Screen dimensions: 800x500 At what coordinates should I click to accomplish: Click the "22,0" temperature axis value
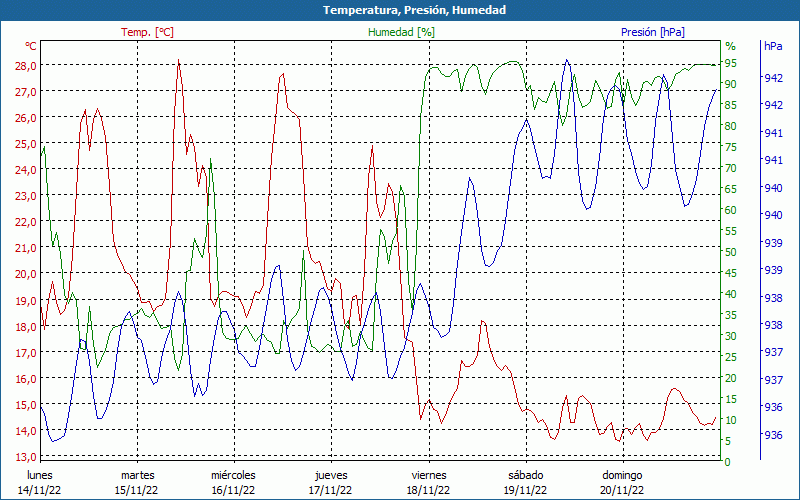pos(26,222)
